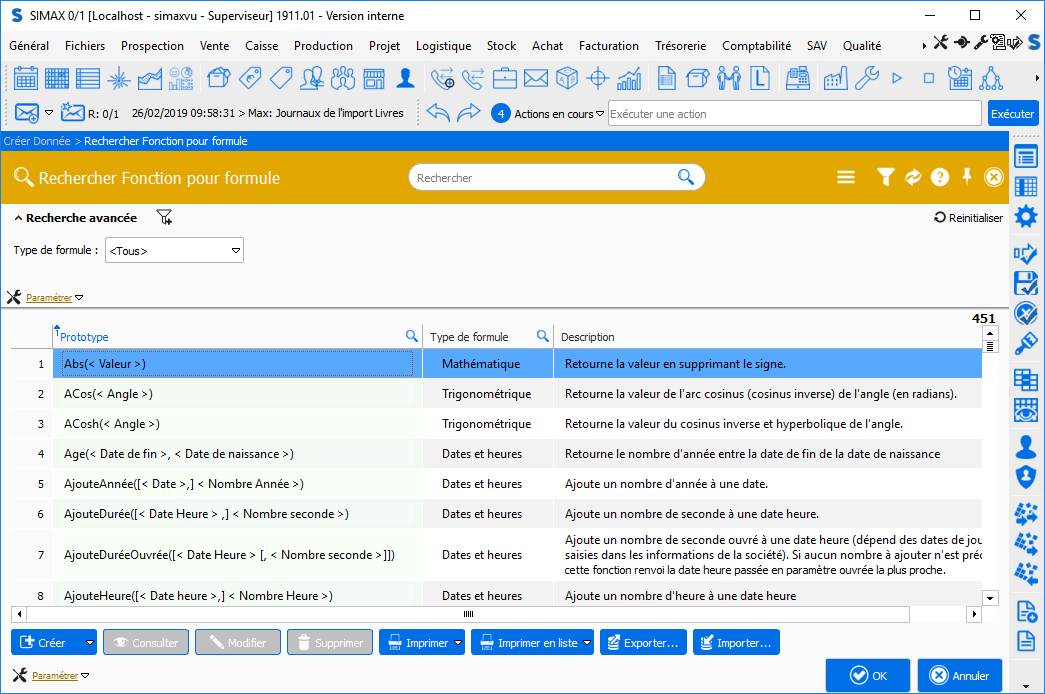
Task: Expand the Actions en cours dropdown
Action: [600, 114]
